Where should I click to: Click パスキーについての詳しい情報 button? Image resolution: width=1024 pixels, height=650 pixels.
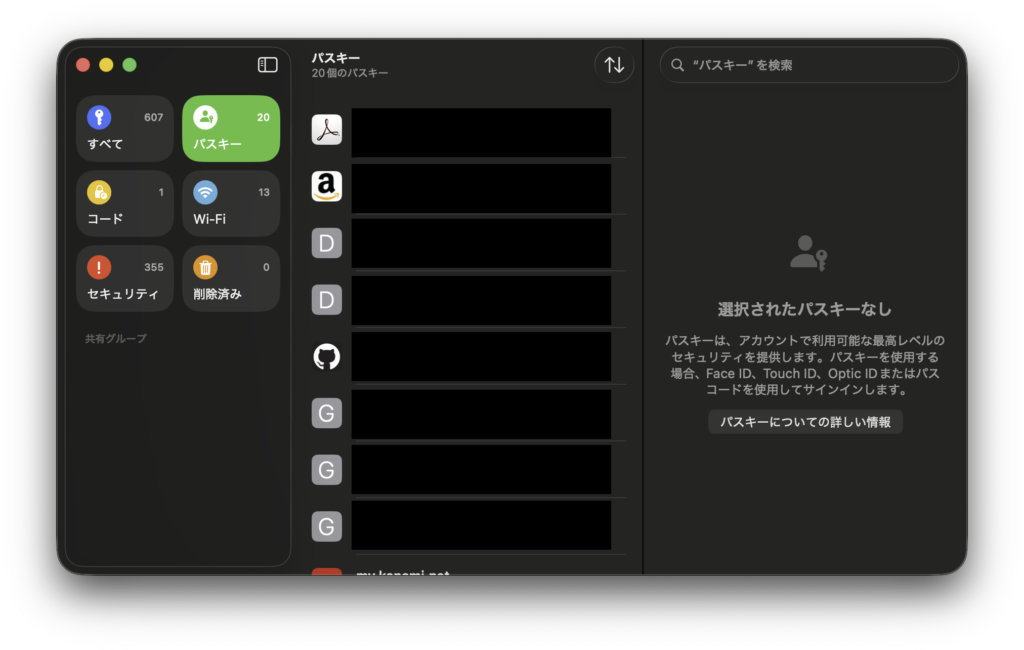pyautogui.click(x=805, y=422)
